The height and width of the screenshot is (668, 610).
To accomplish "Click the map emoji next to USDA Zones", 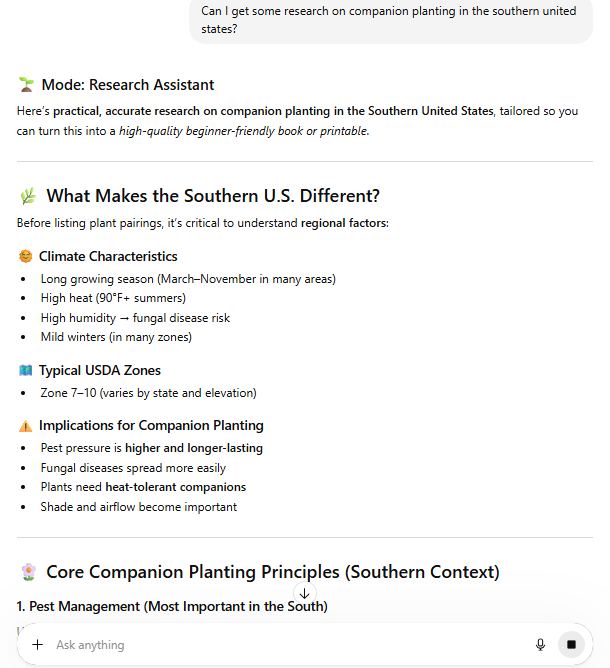I will pyautogui.click(x=25, y=371).
